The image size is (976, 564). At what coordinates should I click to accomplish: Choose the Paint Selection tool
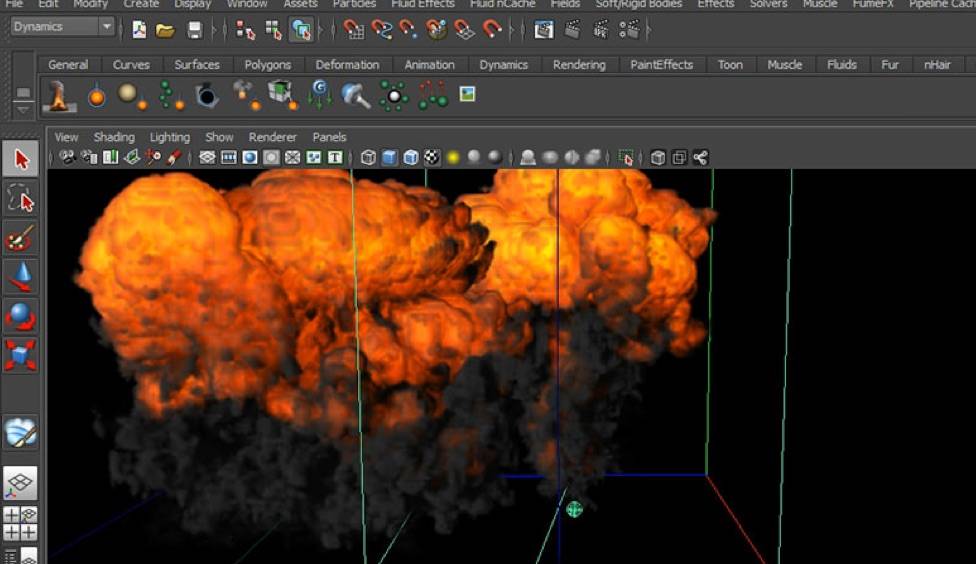(20, 238)
